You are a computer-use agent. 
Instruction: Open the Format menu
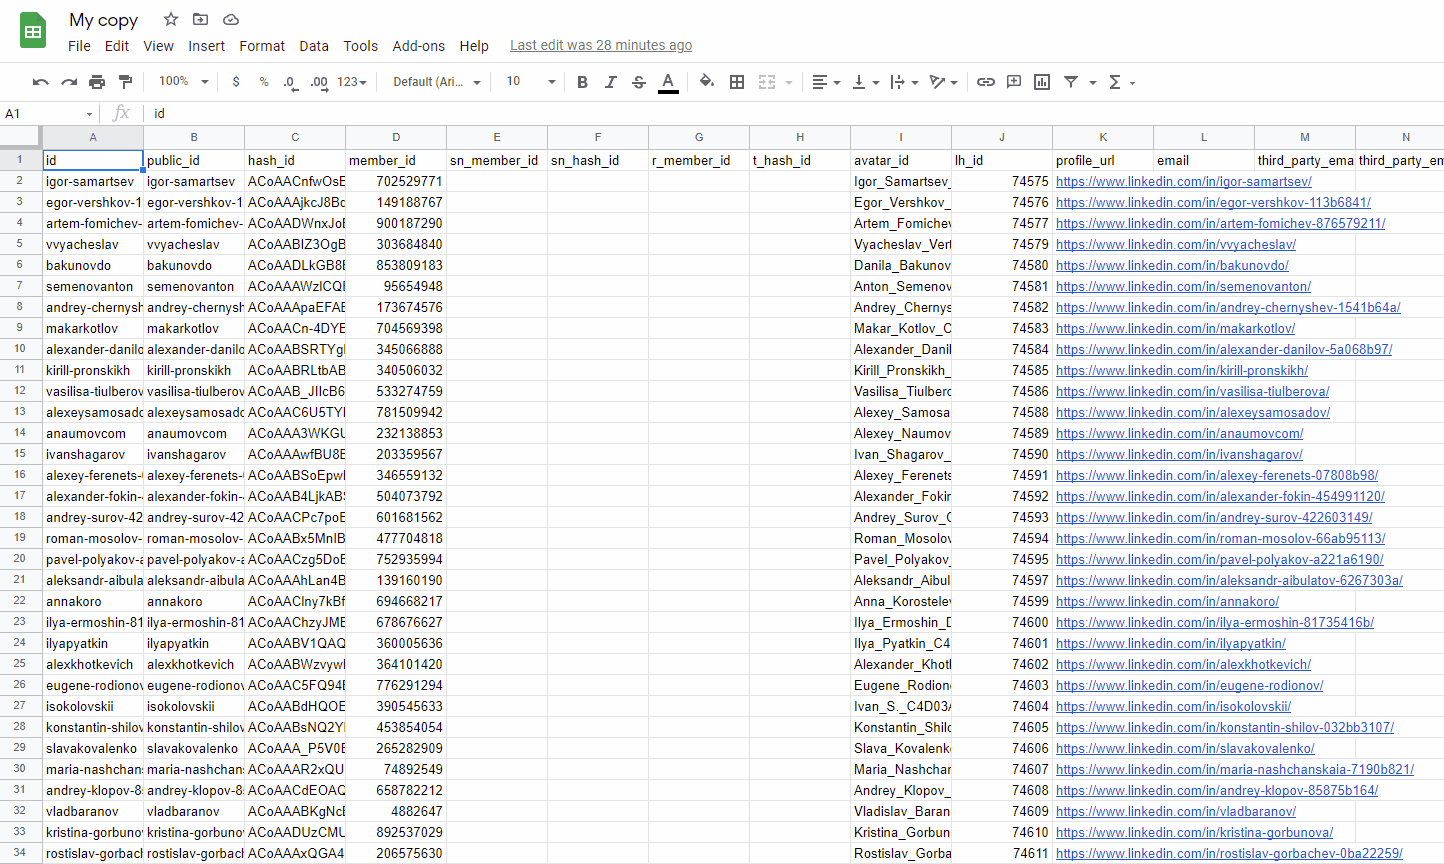[x=262, y=46]
